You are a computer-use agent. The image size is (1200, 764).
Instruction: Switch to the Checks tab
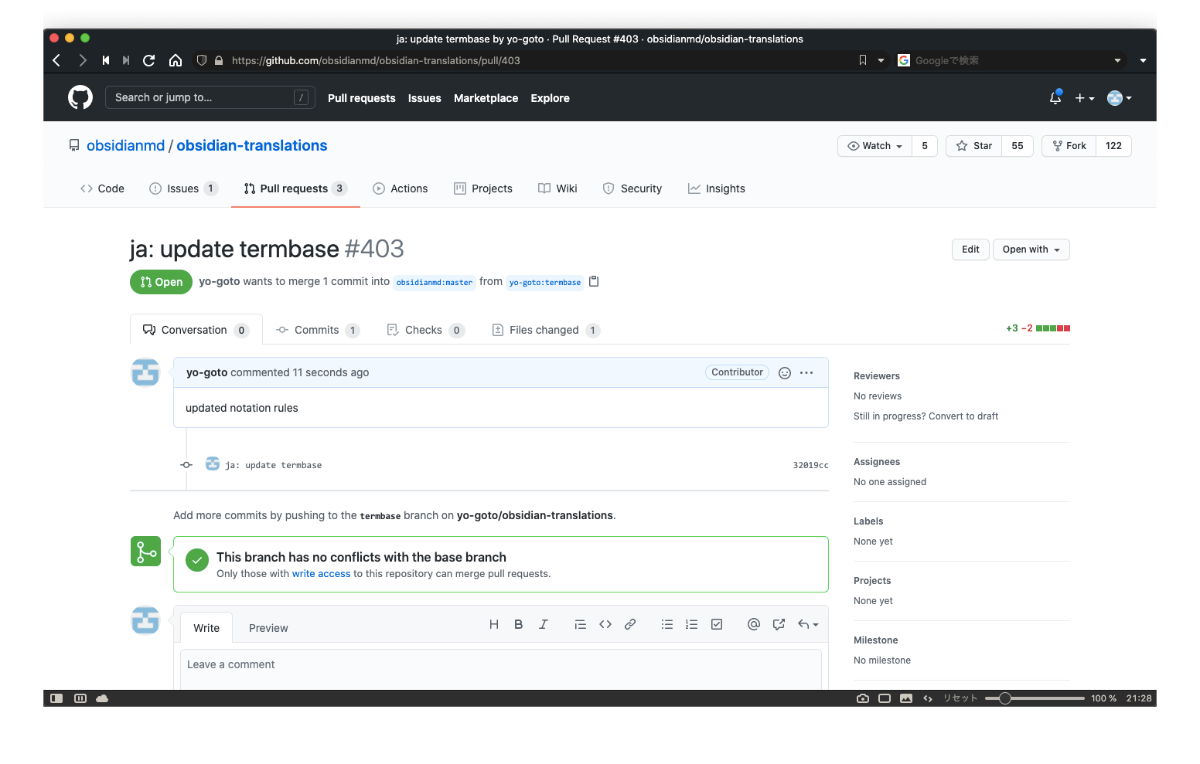point(425,330)
